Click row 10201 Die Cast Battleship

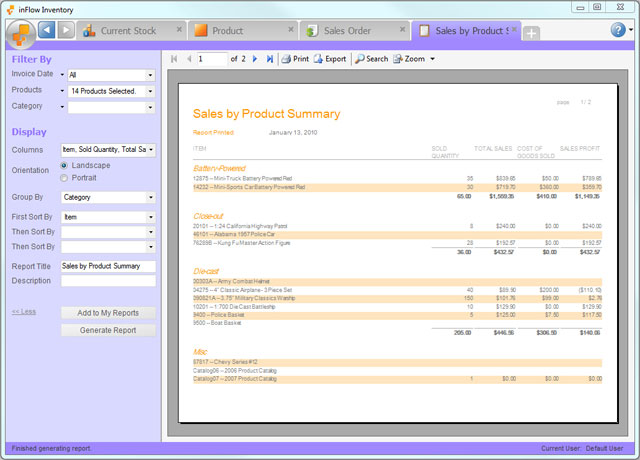pos(397,307)
